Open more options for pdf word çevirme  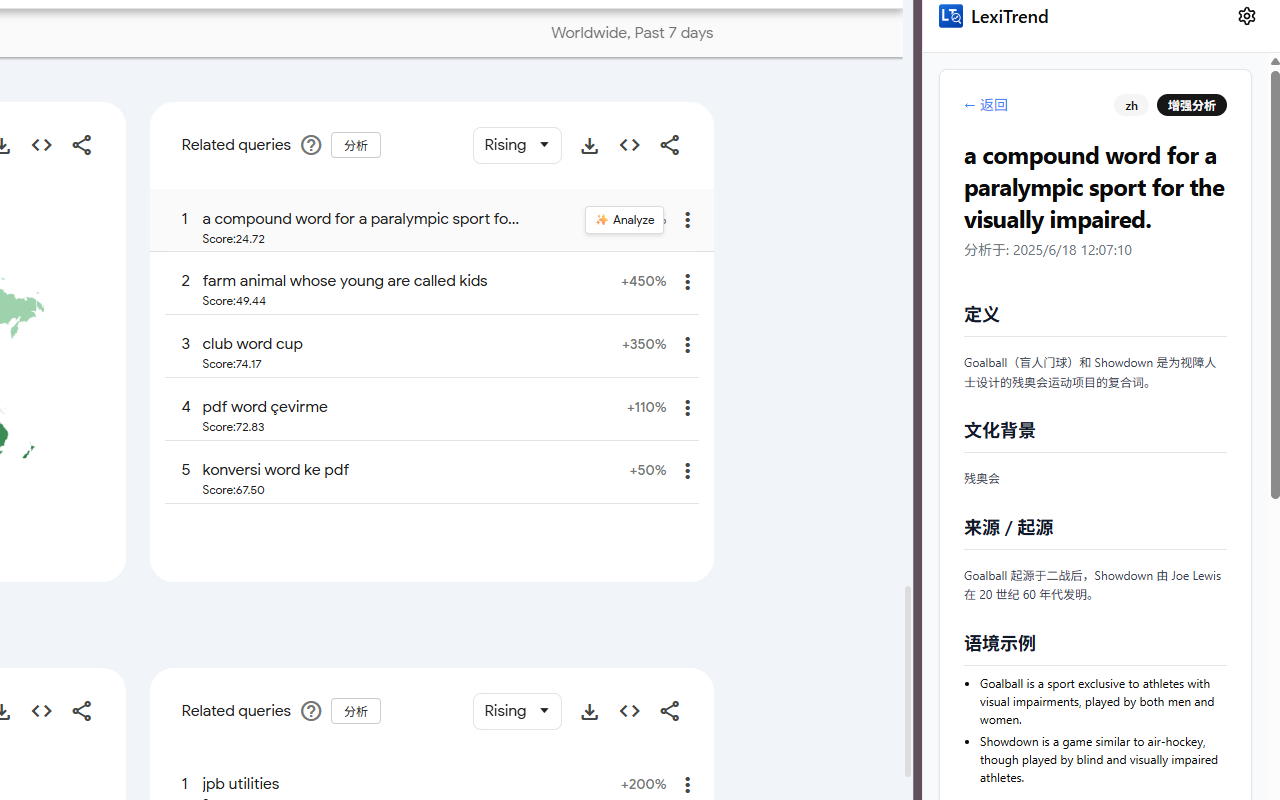(x=687, y=408)
